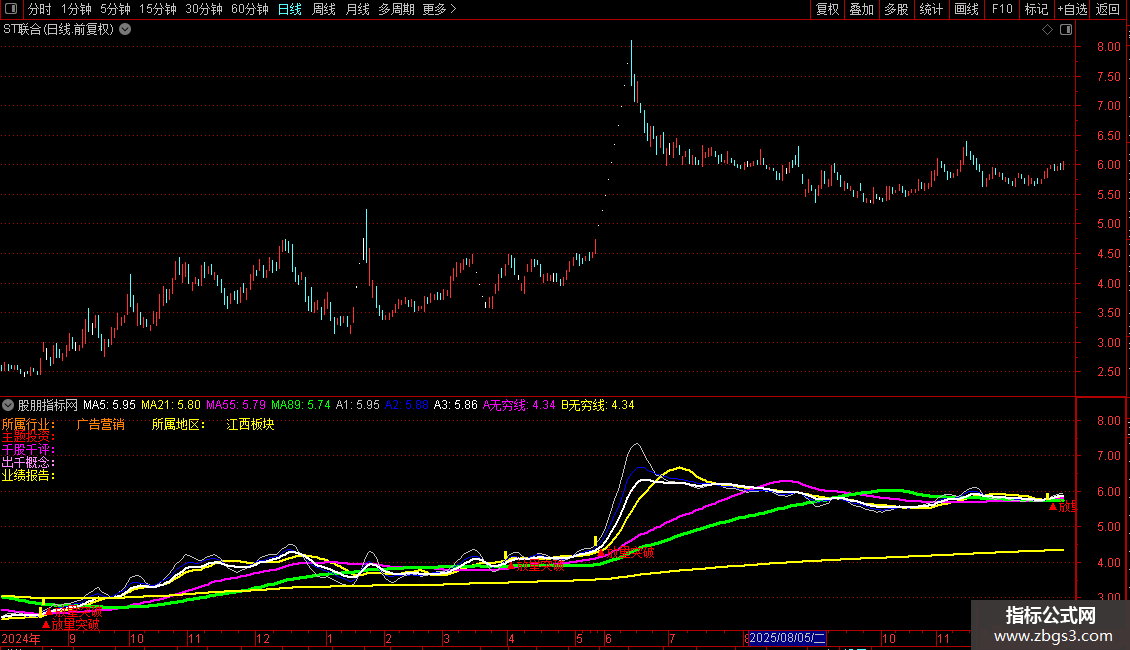Toggle the side panel icon beside the diamond
Viewport: 1130px width, 650px height.
click(x=1066, y=30)
